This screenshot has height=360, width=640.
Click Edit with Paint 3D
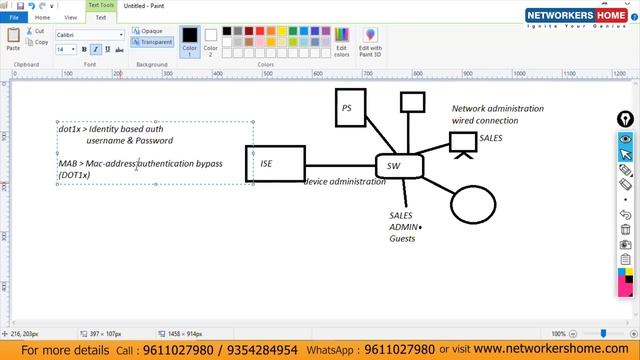pos(370,42)
